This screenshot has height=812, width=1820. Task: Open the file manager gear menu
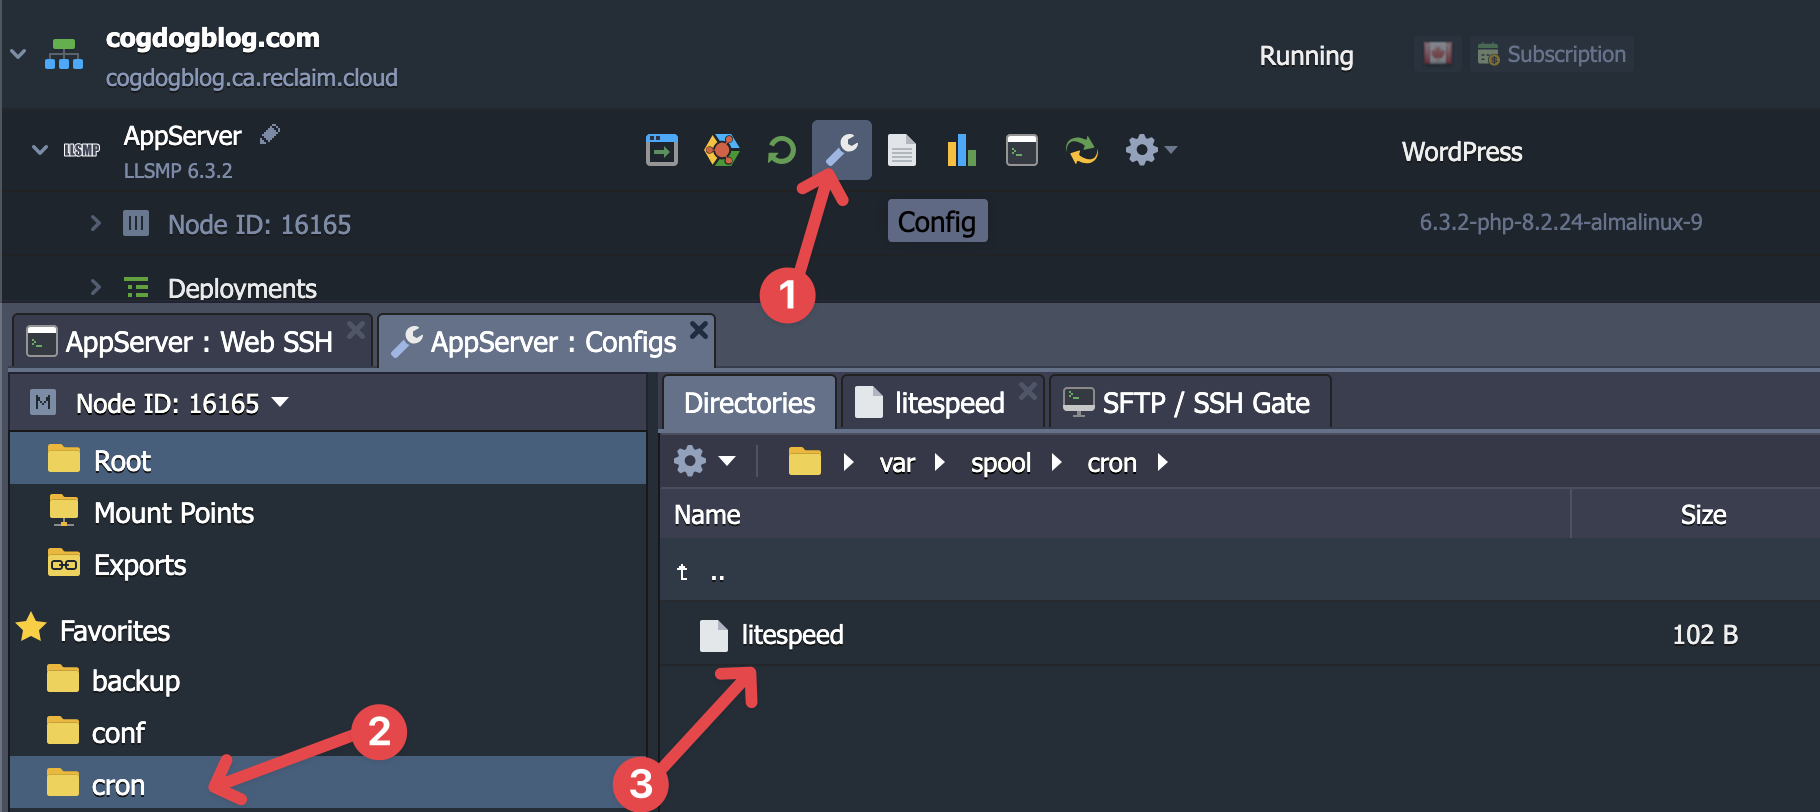[x=705, y=461]
